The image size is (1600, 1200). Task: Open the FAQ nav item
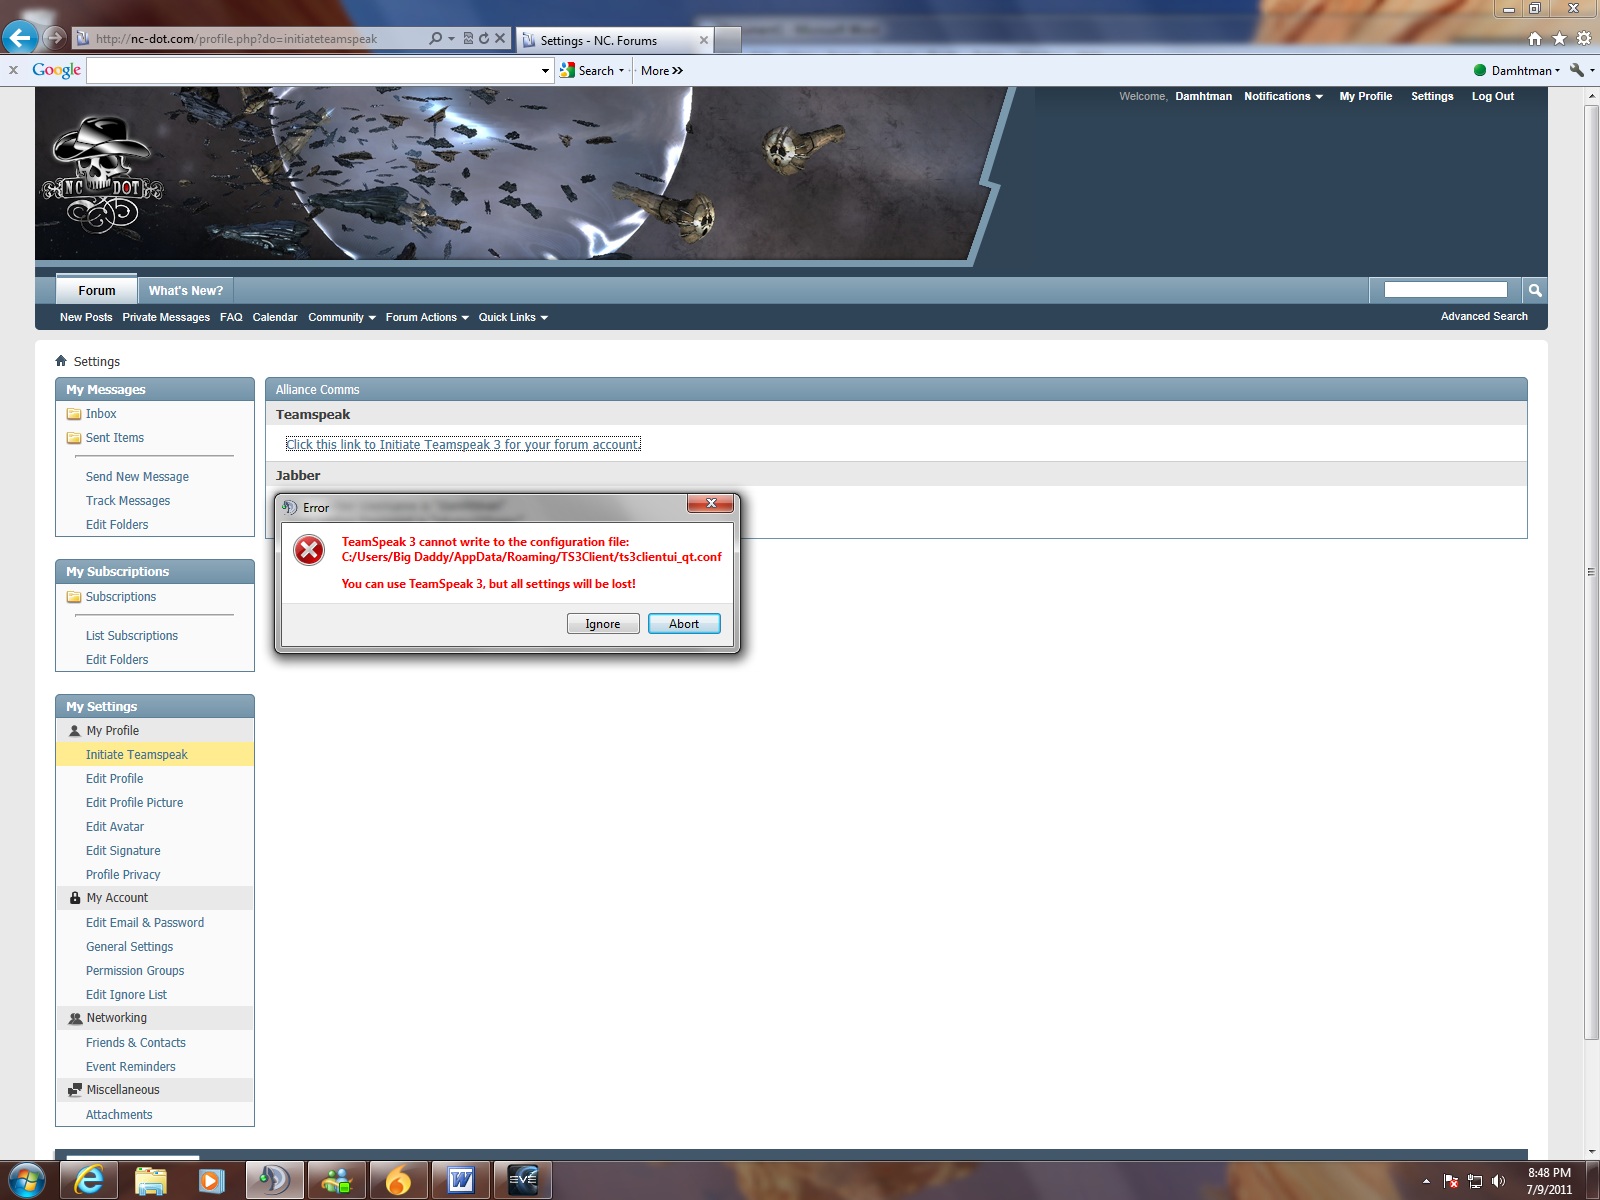point(231,317)
